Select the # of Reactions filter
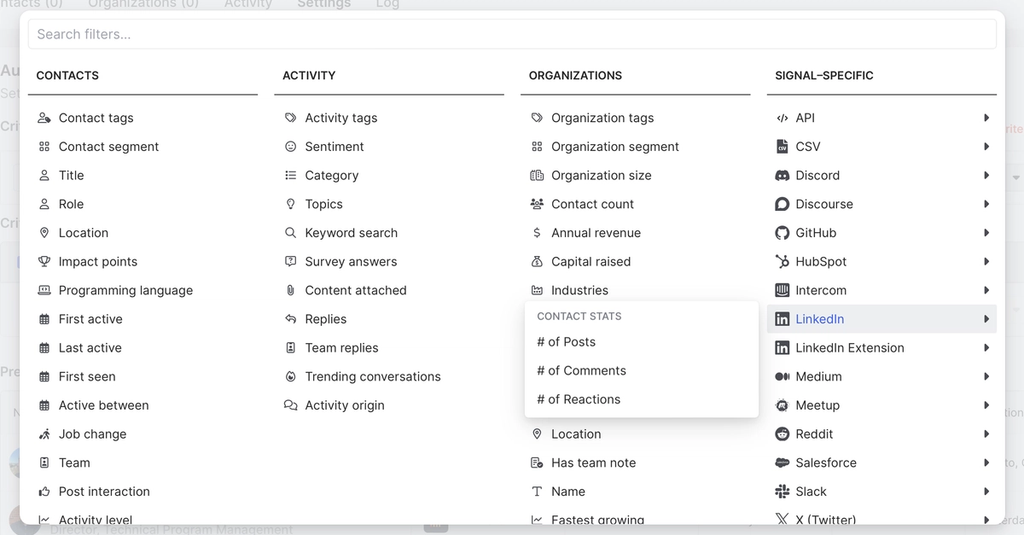This screenshot has width=1024, height=535. [578, 400]
